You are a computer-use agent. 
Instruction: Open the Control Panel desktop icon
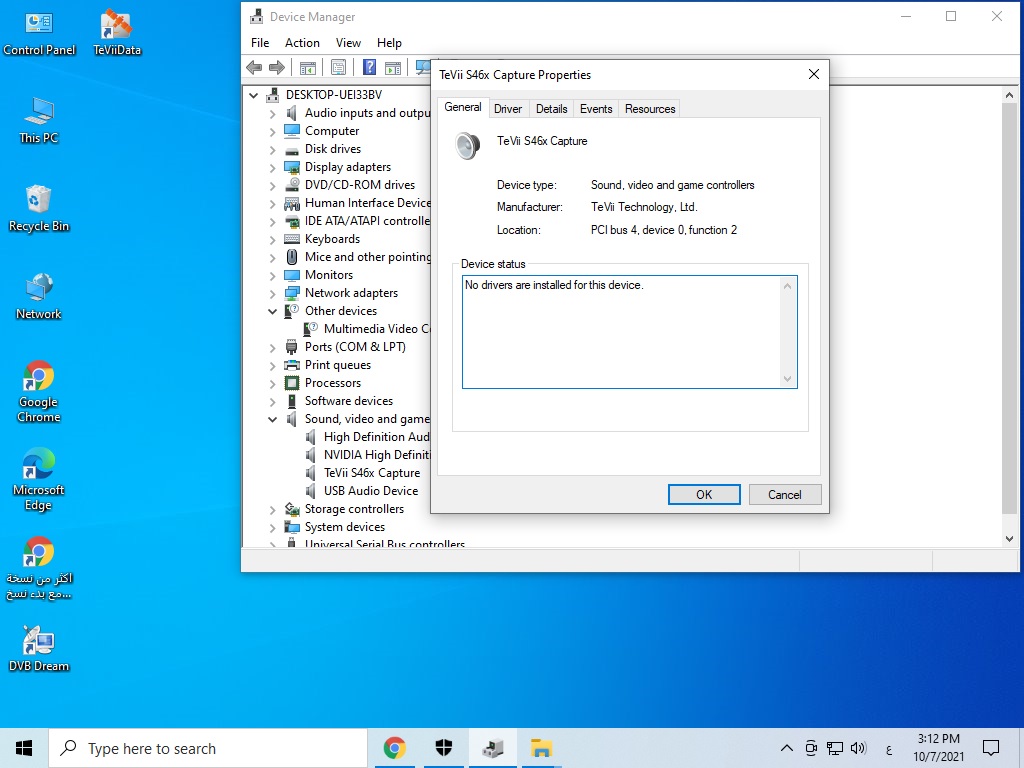39,34
